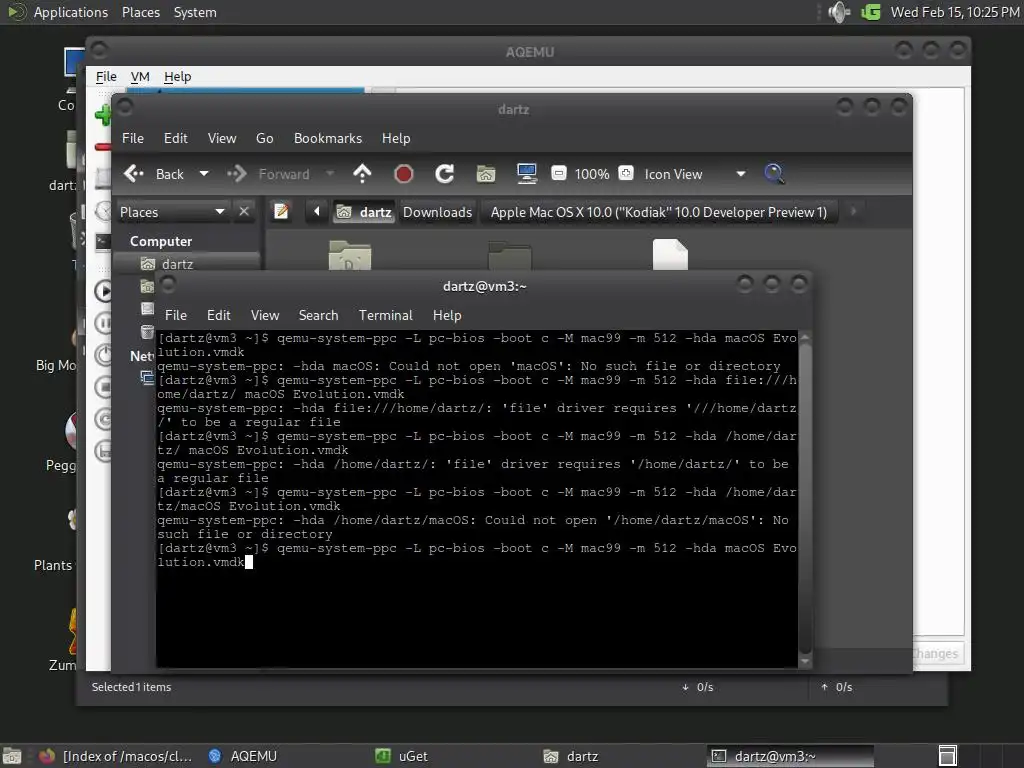Select dartz under Computer in sidebar

click(187, 264)
